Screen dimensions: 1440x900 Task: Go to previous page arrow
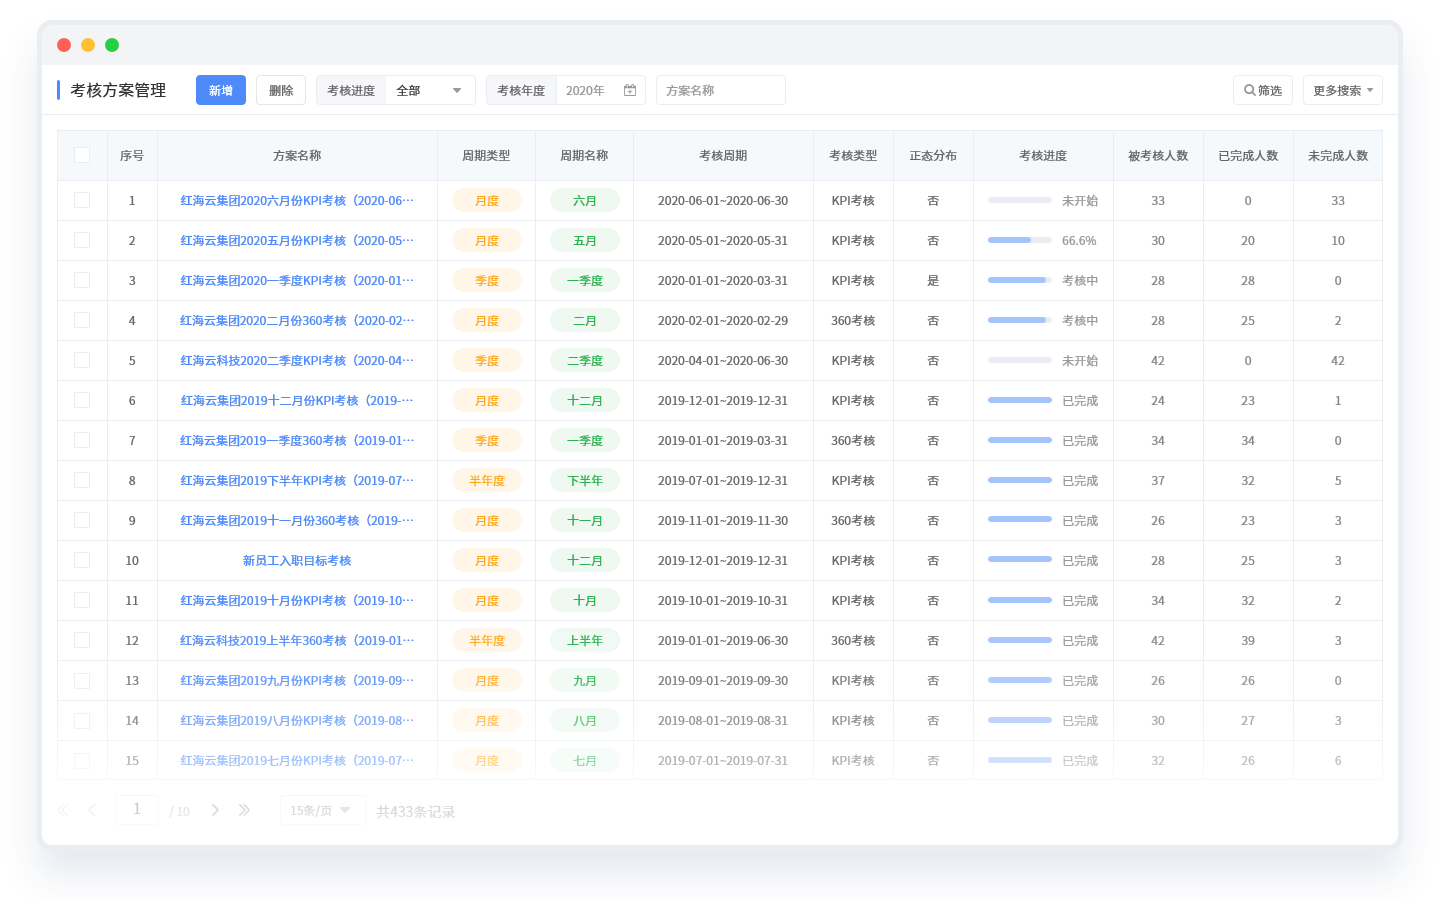coord(92,810)
